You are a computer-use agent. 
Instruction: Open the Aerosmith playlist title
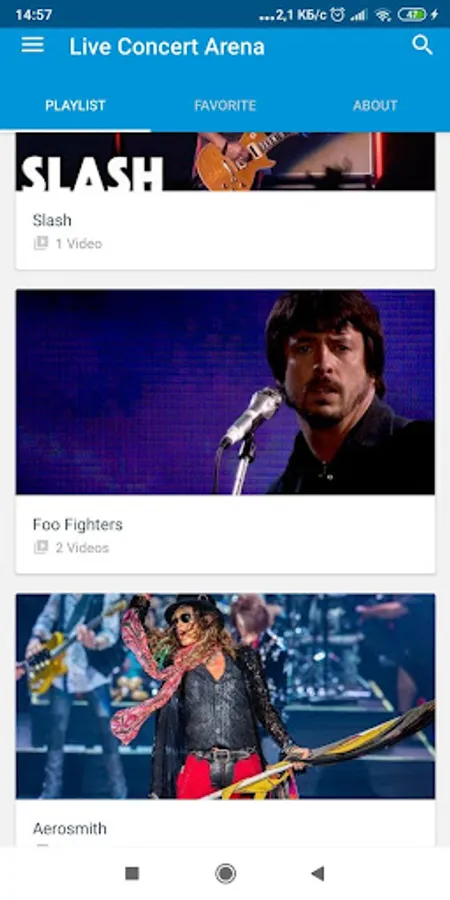[x=69, y=829]
